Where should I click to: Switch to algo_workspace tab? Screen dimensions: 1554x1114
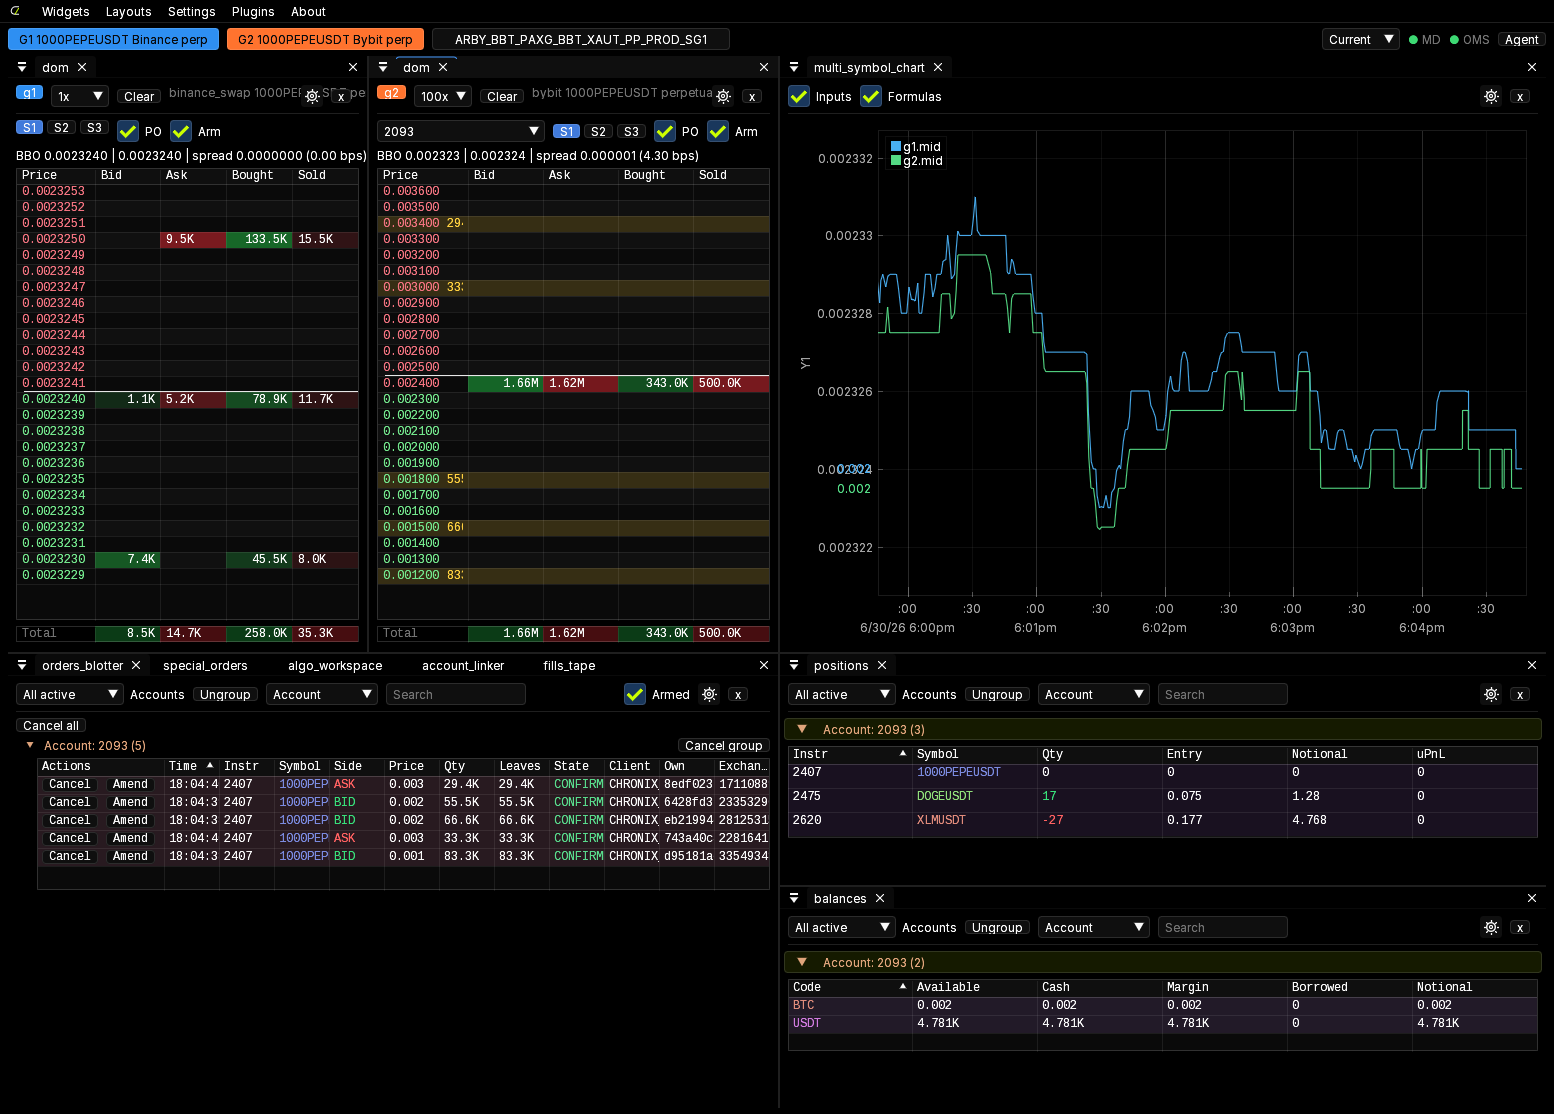point(335,666)
